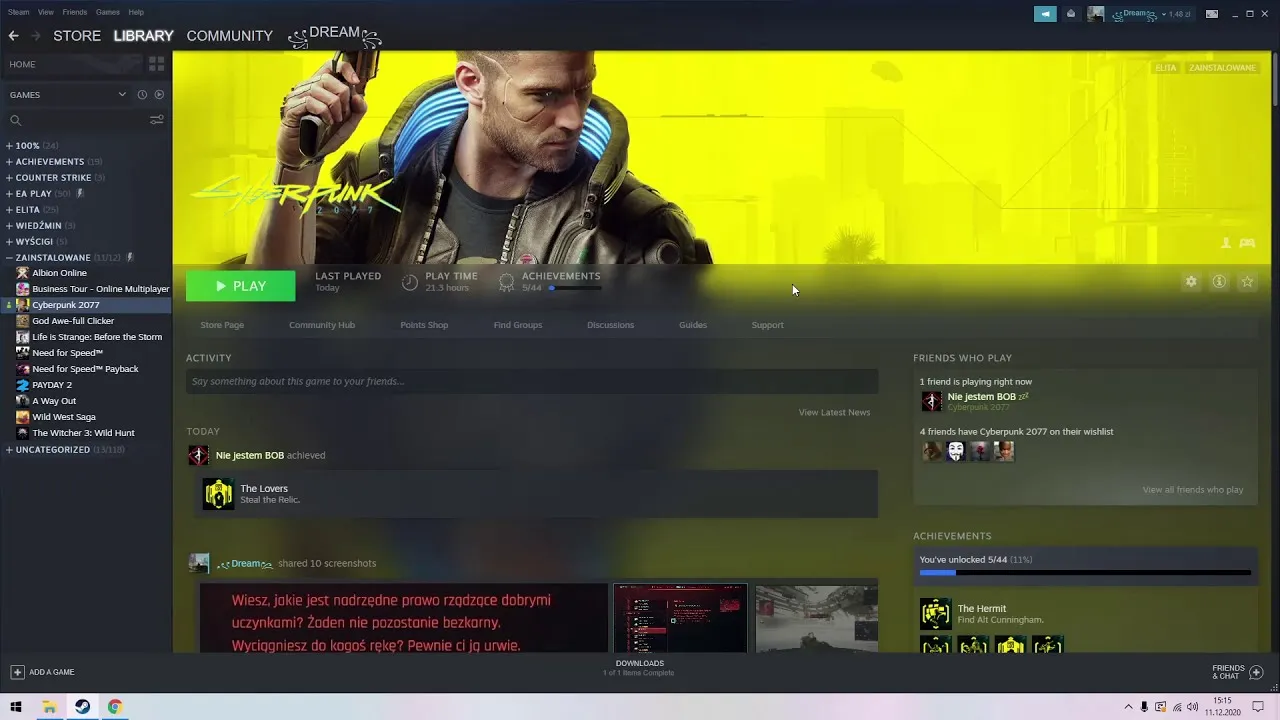Open Nie jestem BOB avatar in friends panel

click(931, 401)
